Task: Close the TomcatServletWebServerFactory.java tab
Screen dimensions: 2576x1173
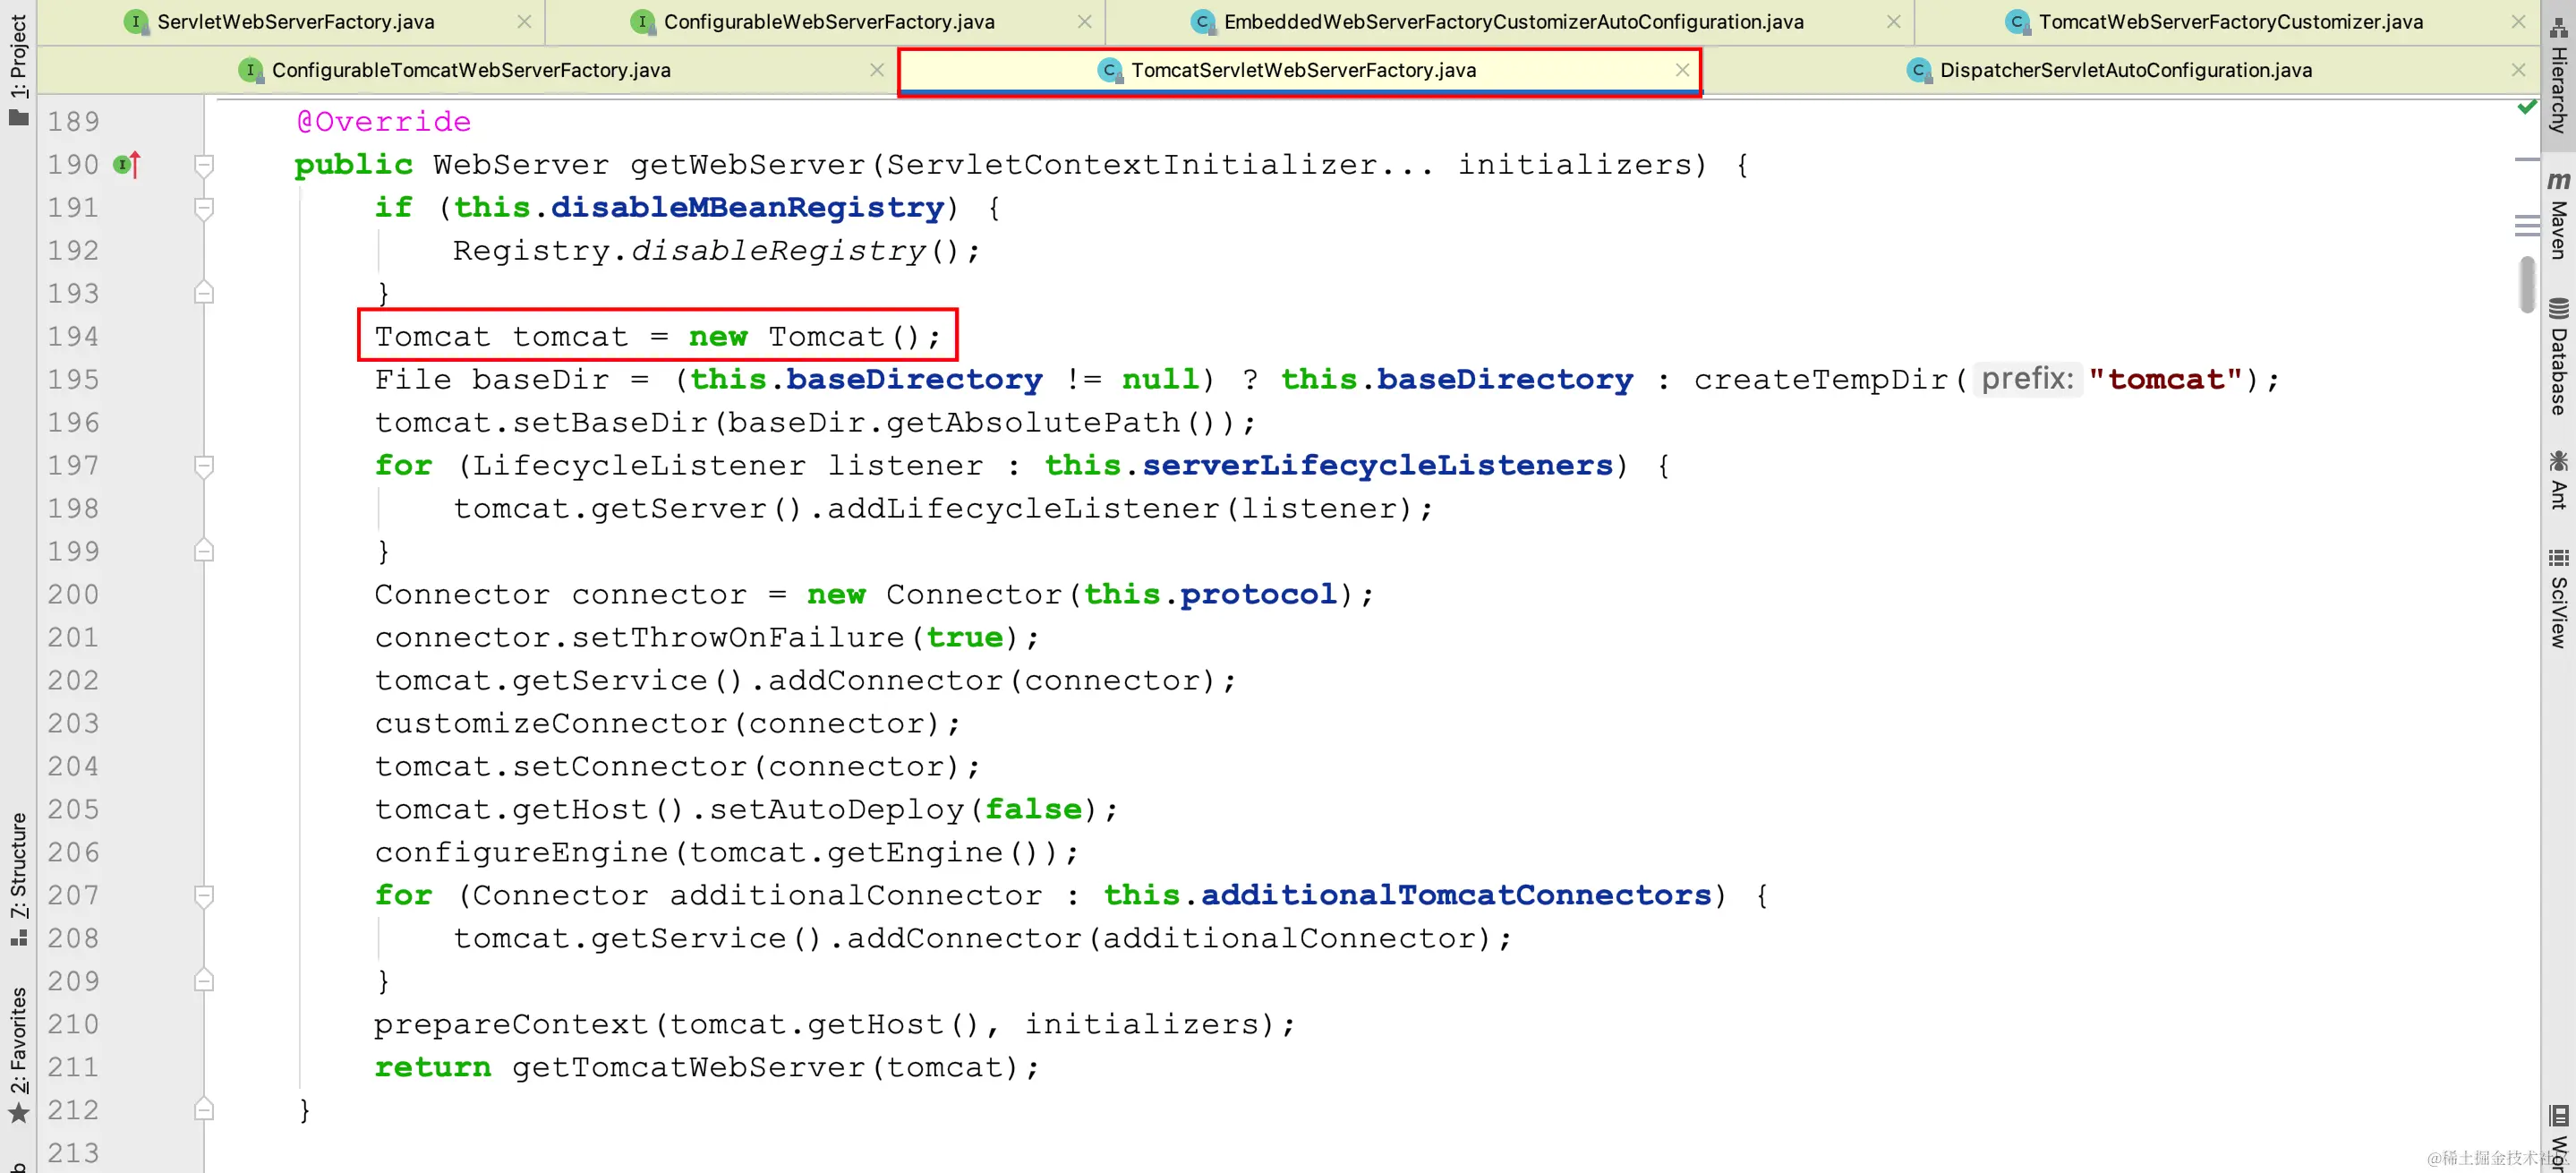Action: pos(1682,70)
